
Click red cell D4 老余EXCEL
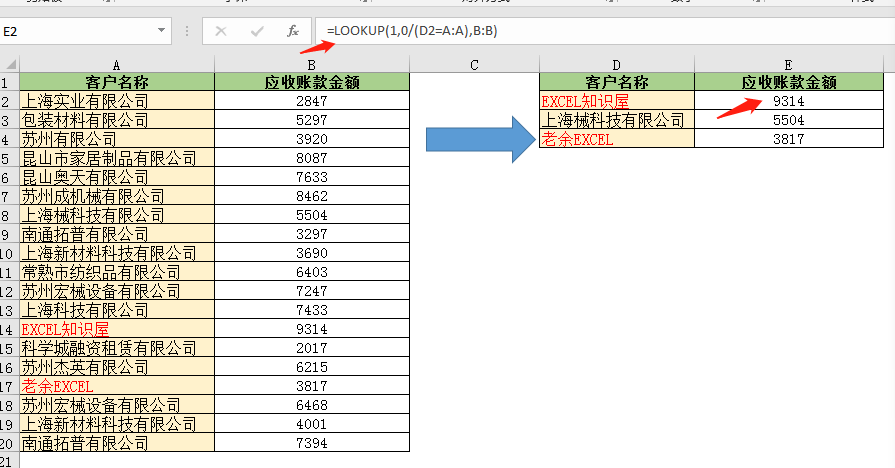point(616,139)
